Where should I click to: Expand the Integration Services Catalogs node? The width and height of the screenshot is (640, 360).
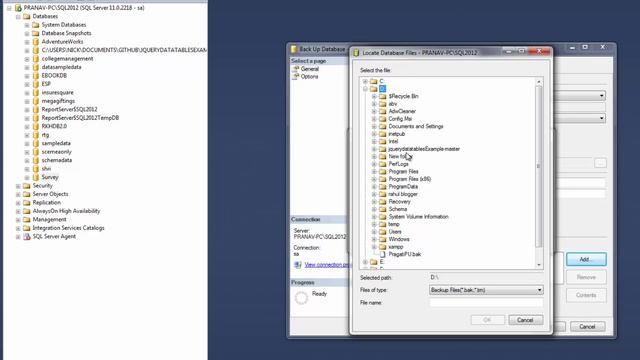coord(18,228)
